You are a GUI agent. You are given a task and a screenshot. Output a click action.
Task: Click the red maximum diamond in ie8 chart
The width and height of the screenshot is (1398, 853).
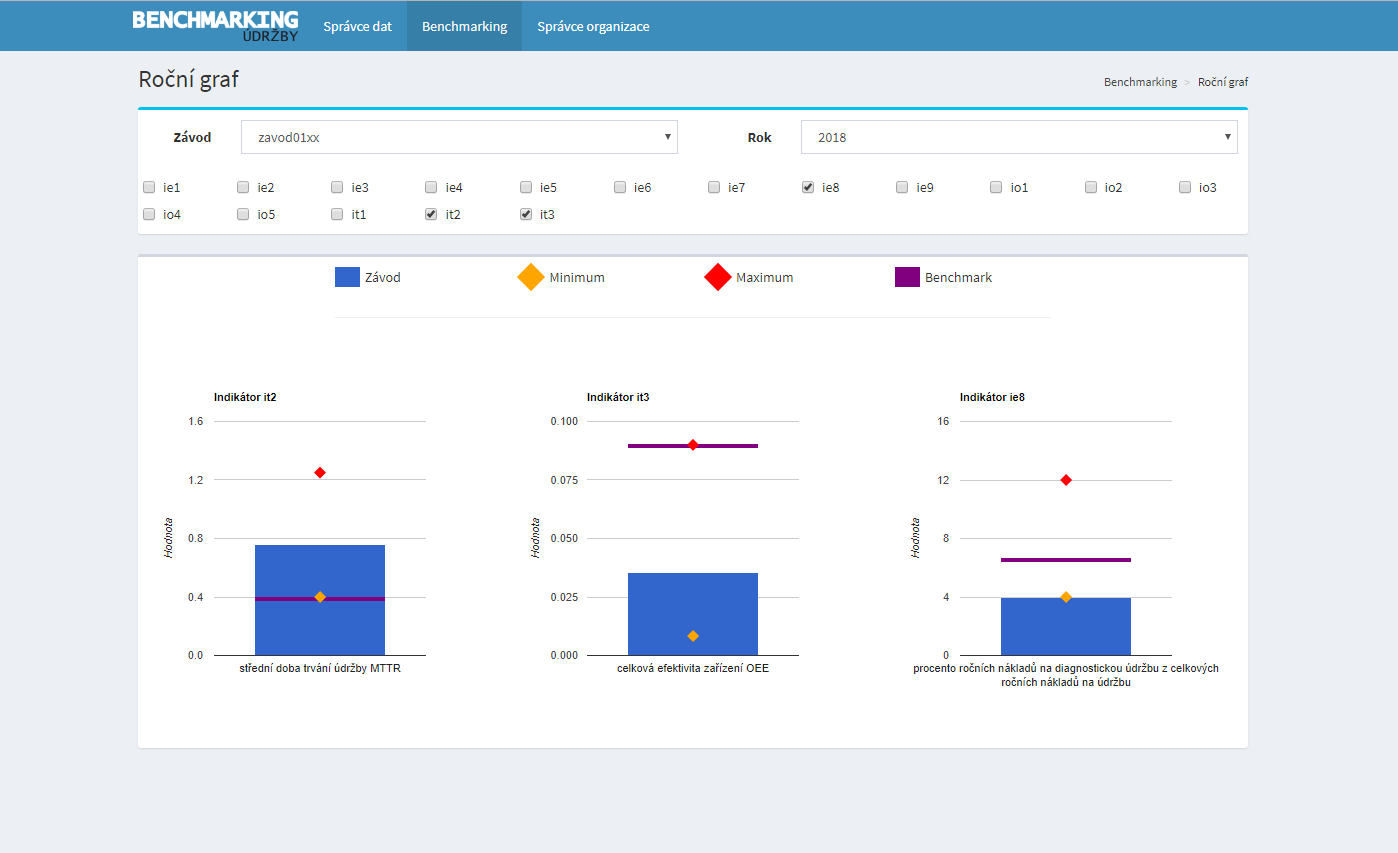pos(1066,480)
